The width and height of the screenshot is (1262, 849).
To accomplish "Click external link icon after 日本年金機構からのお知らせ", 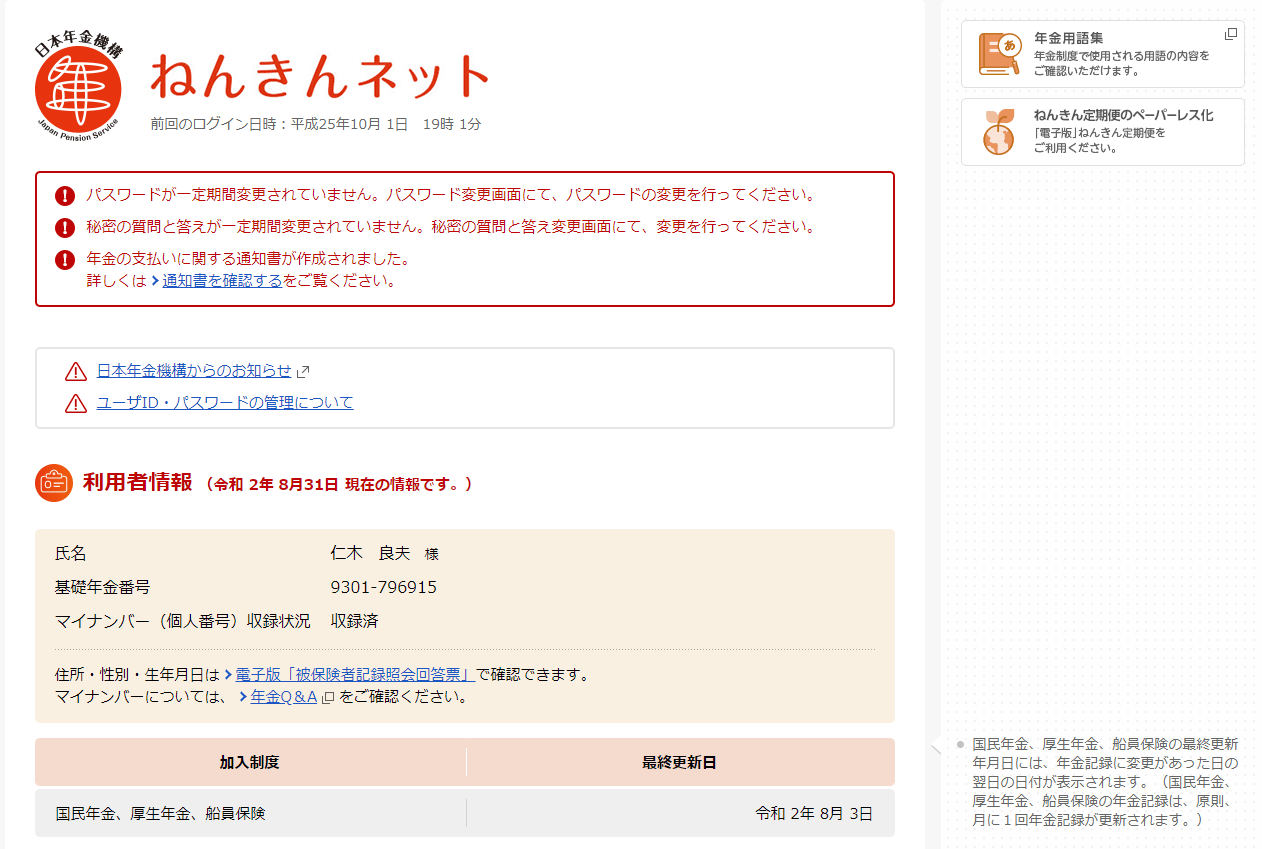I will pyautogui.click(x=303, y=372).
